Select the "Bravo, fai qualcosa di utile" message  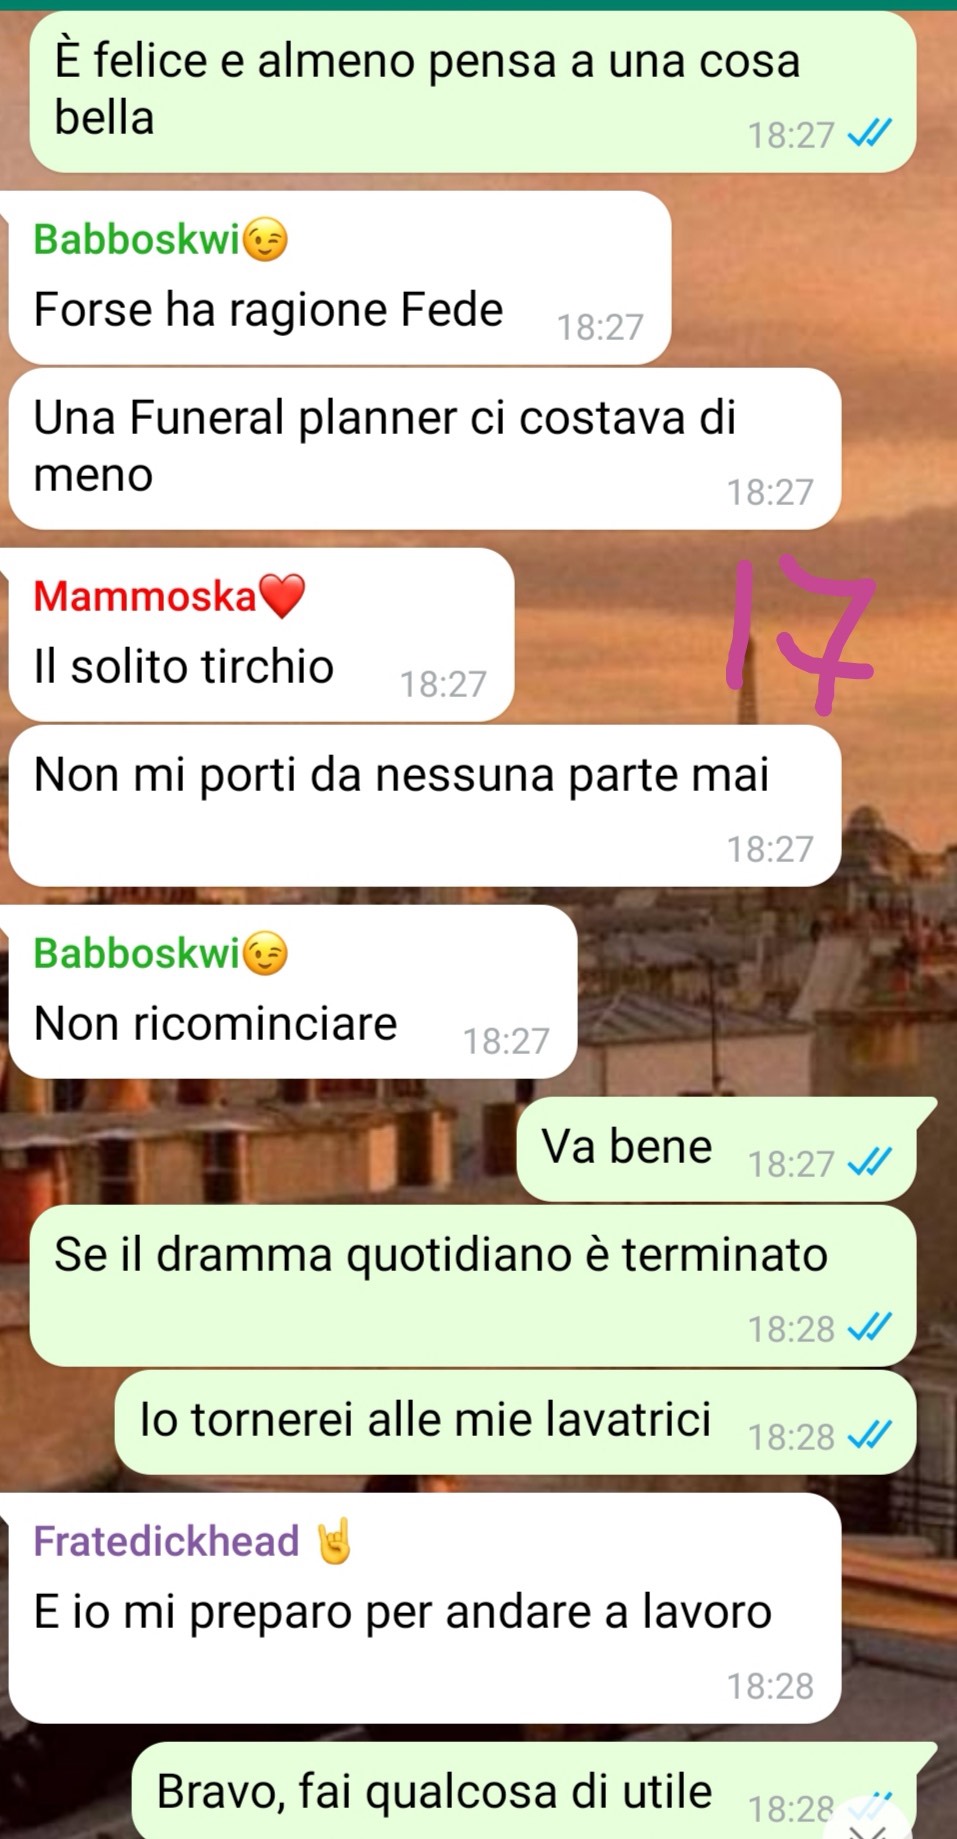[534, 1790]
